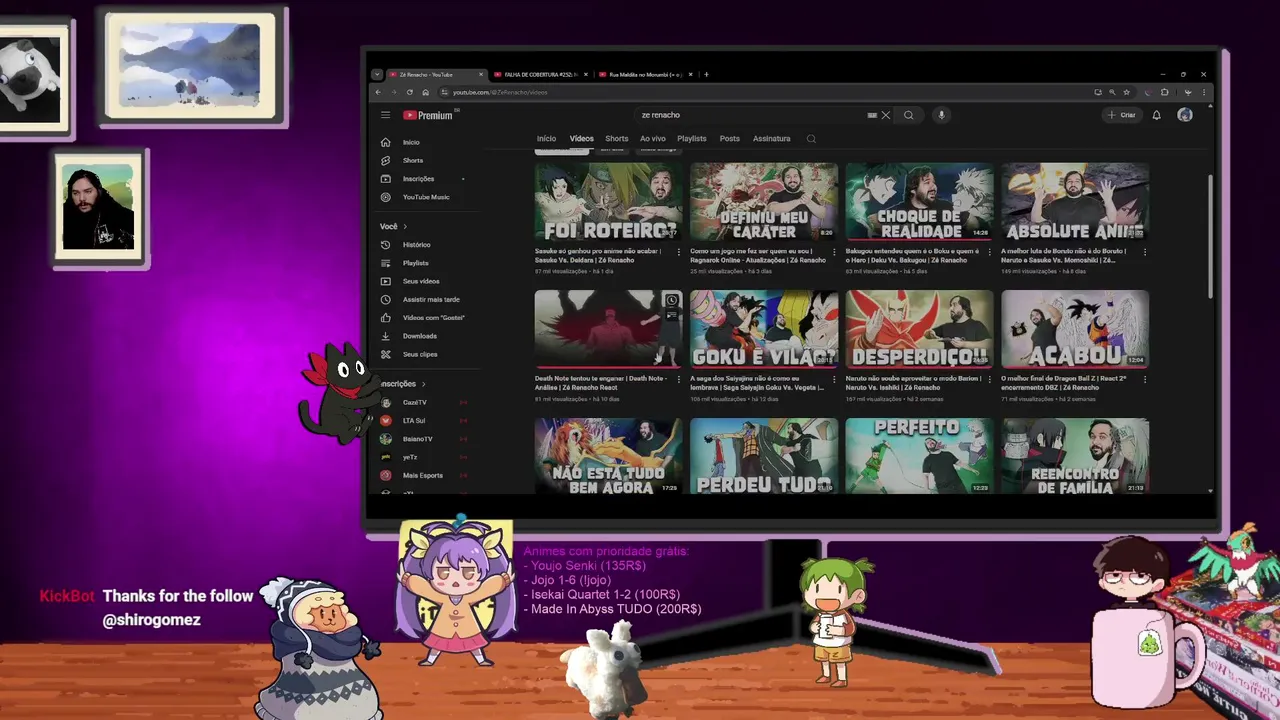This screenshot has width=1280, height=720.
Task: Switch to the Assinatura channel tab
Action: pyautogui.click(x=772, y=139)
